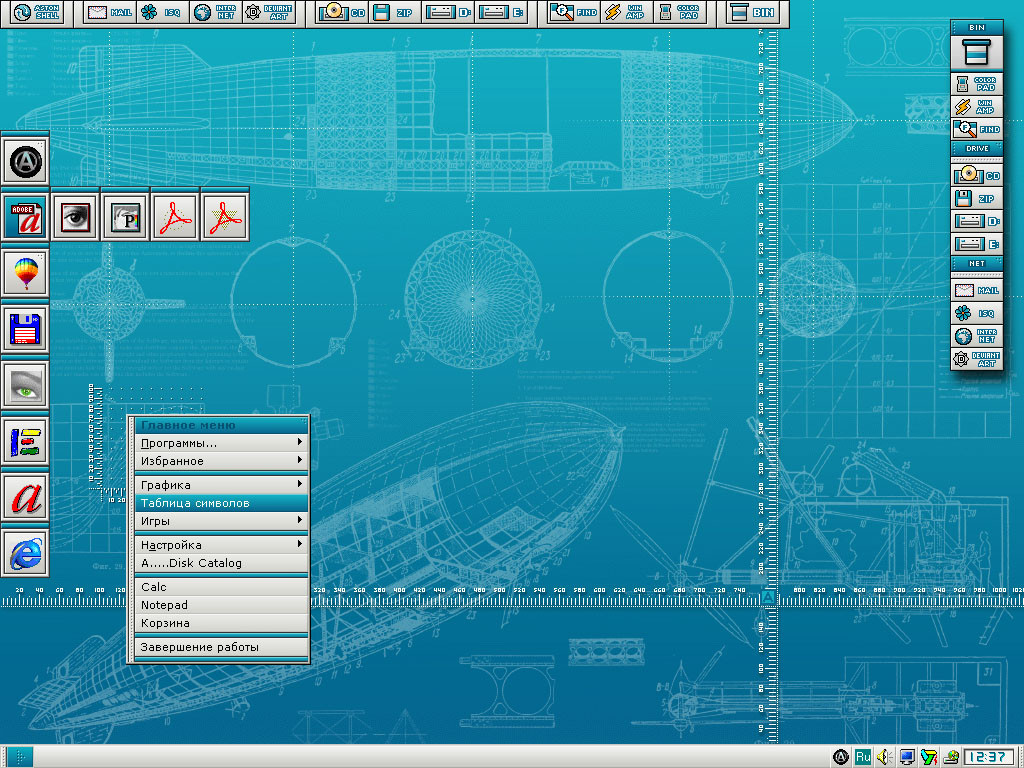Image resolution: width=1024 pixels, height=768 pixels.
Task: Click the volume speaker icon in system tray
Action: (884, 756)
